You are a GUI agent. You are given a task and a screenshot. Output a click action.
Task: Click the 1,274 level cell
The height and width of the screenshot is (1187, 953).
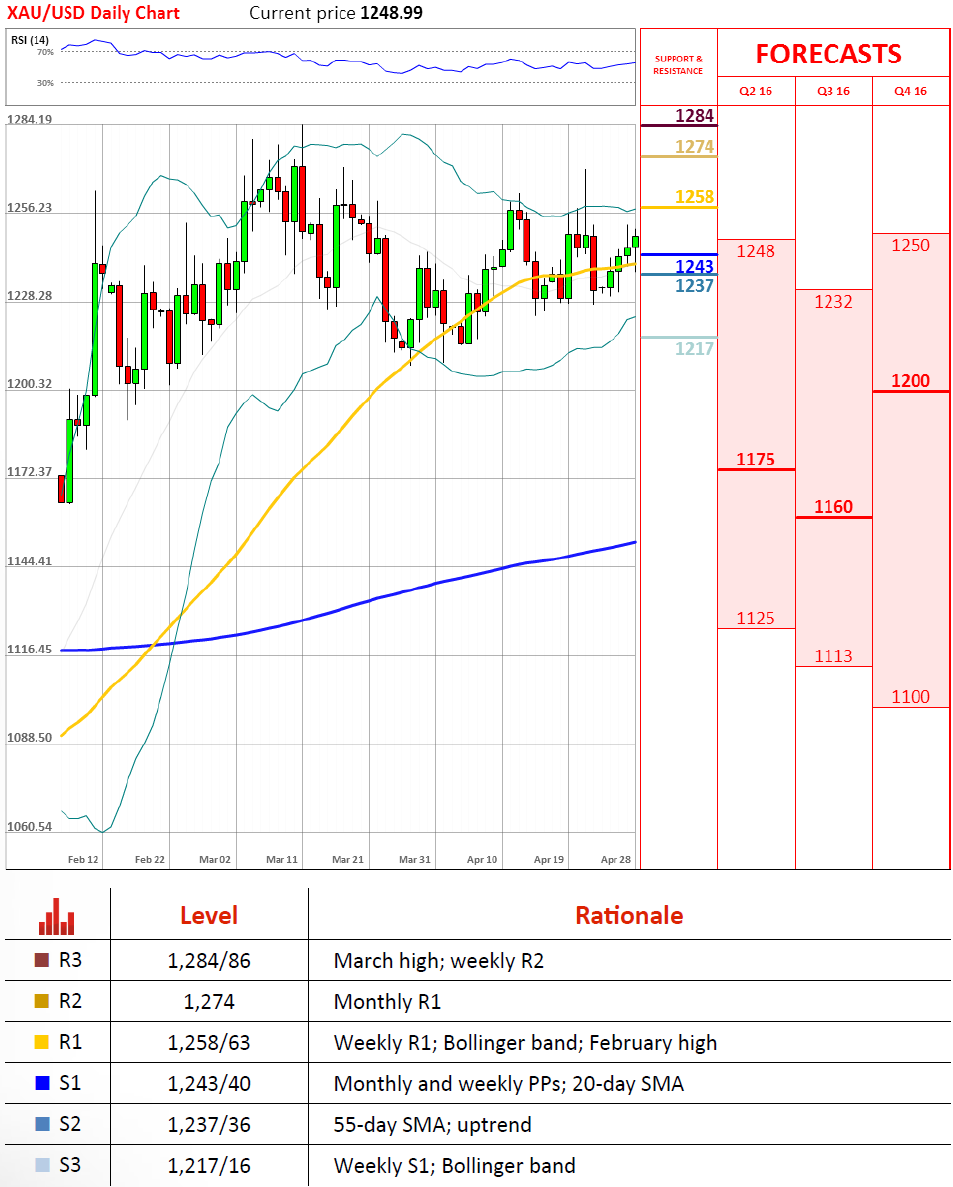pyautogui.click(x=209, y=1002)
